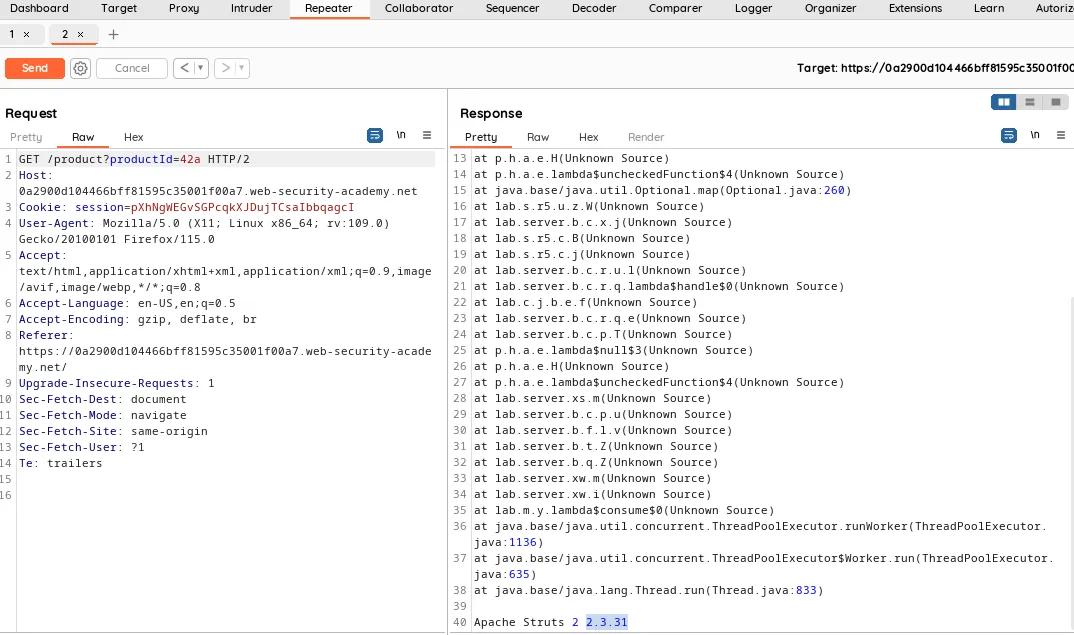Expand the forward history dropdown arrow
Image resolution: width=1074 pixels, height=635 pixels.
(x=241, y=68)
